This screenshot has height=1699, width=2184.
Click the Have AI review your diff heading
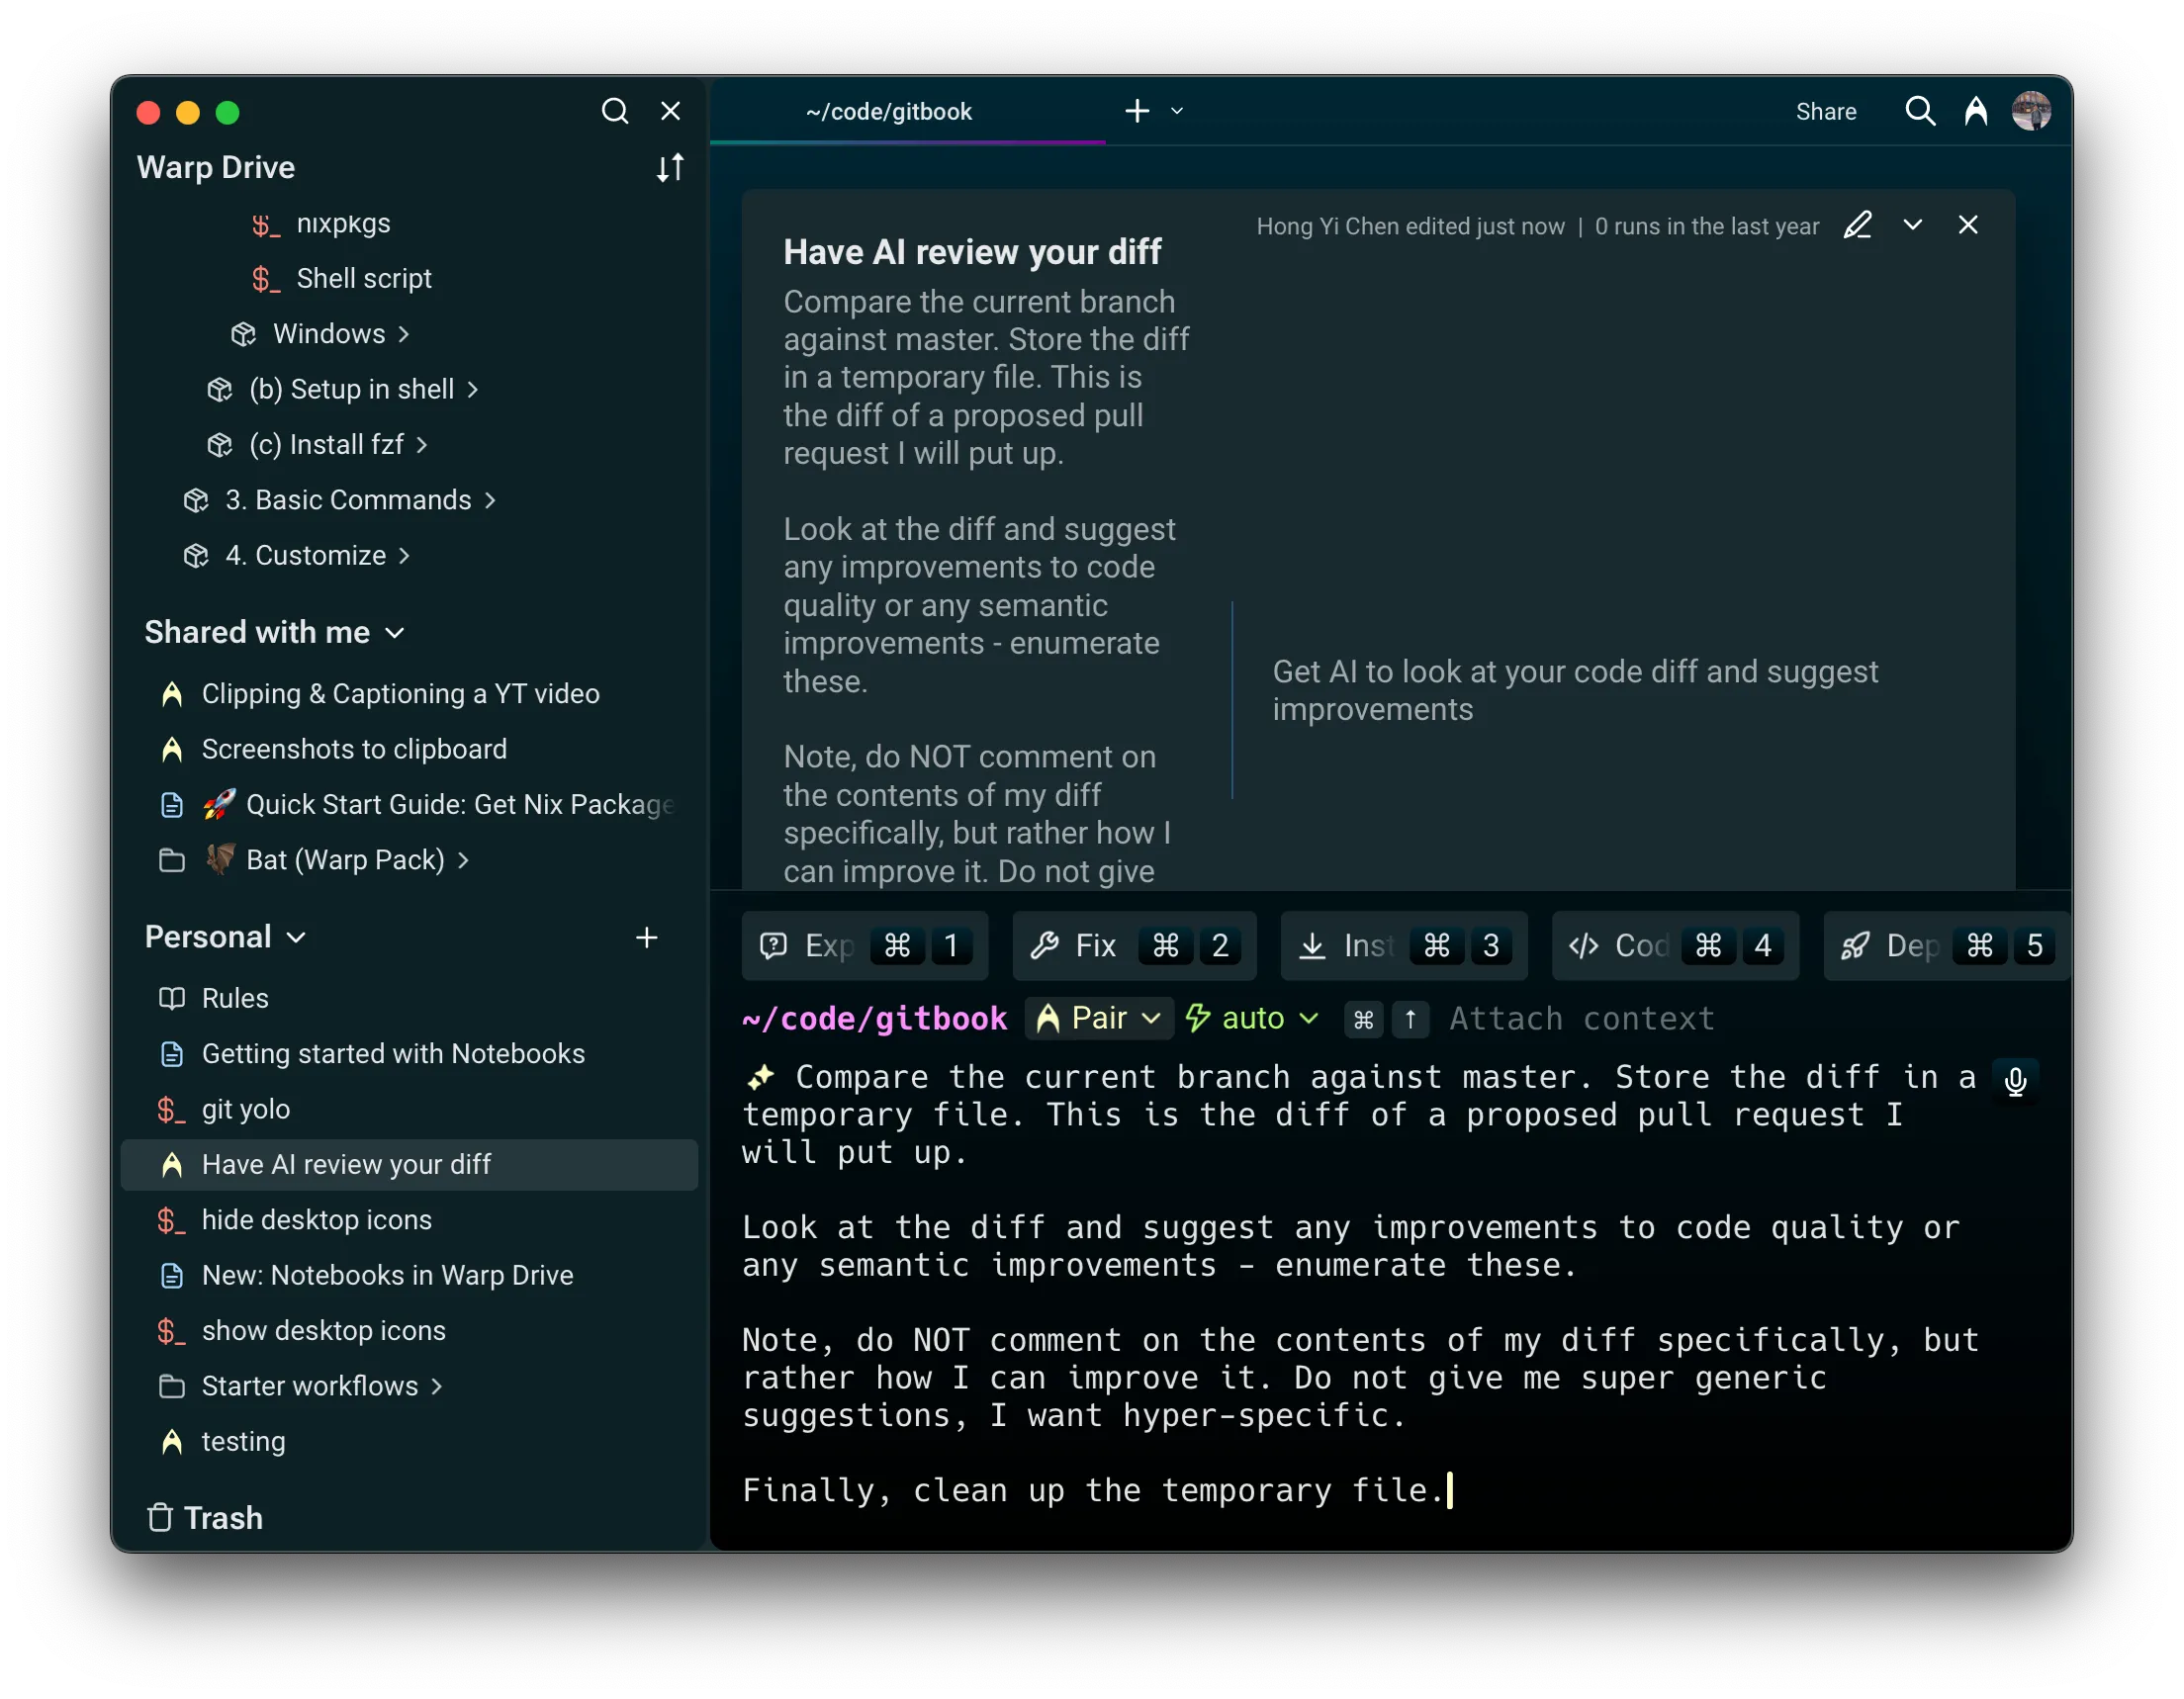[972, 252]
